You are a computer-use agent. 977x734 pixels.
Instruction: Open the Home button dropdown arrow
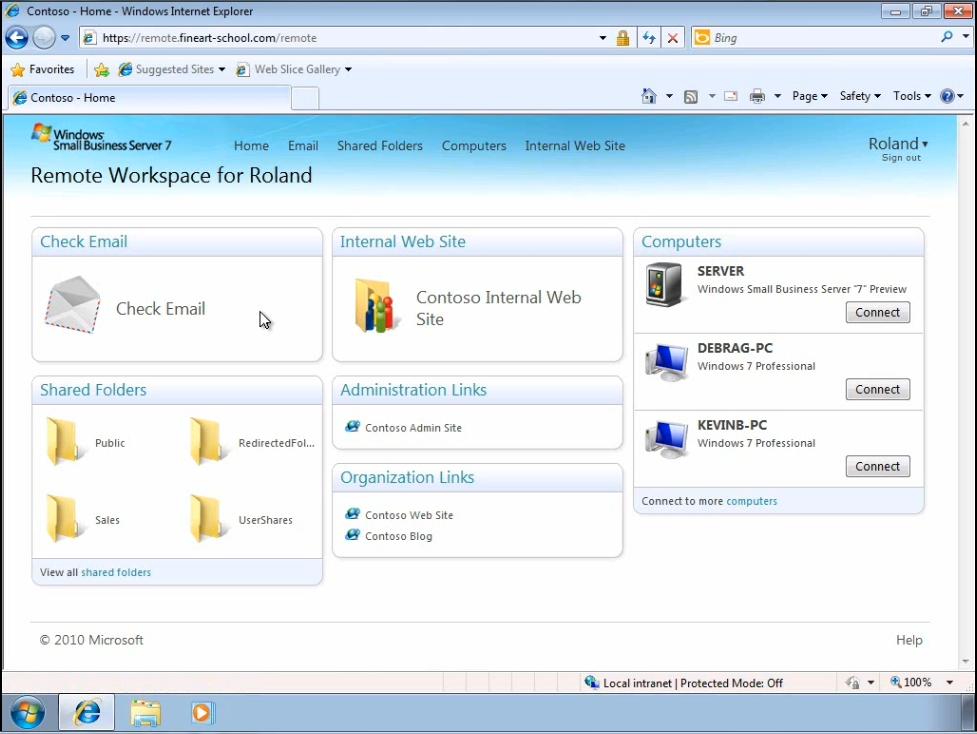click(x=669, y=96)
